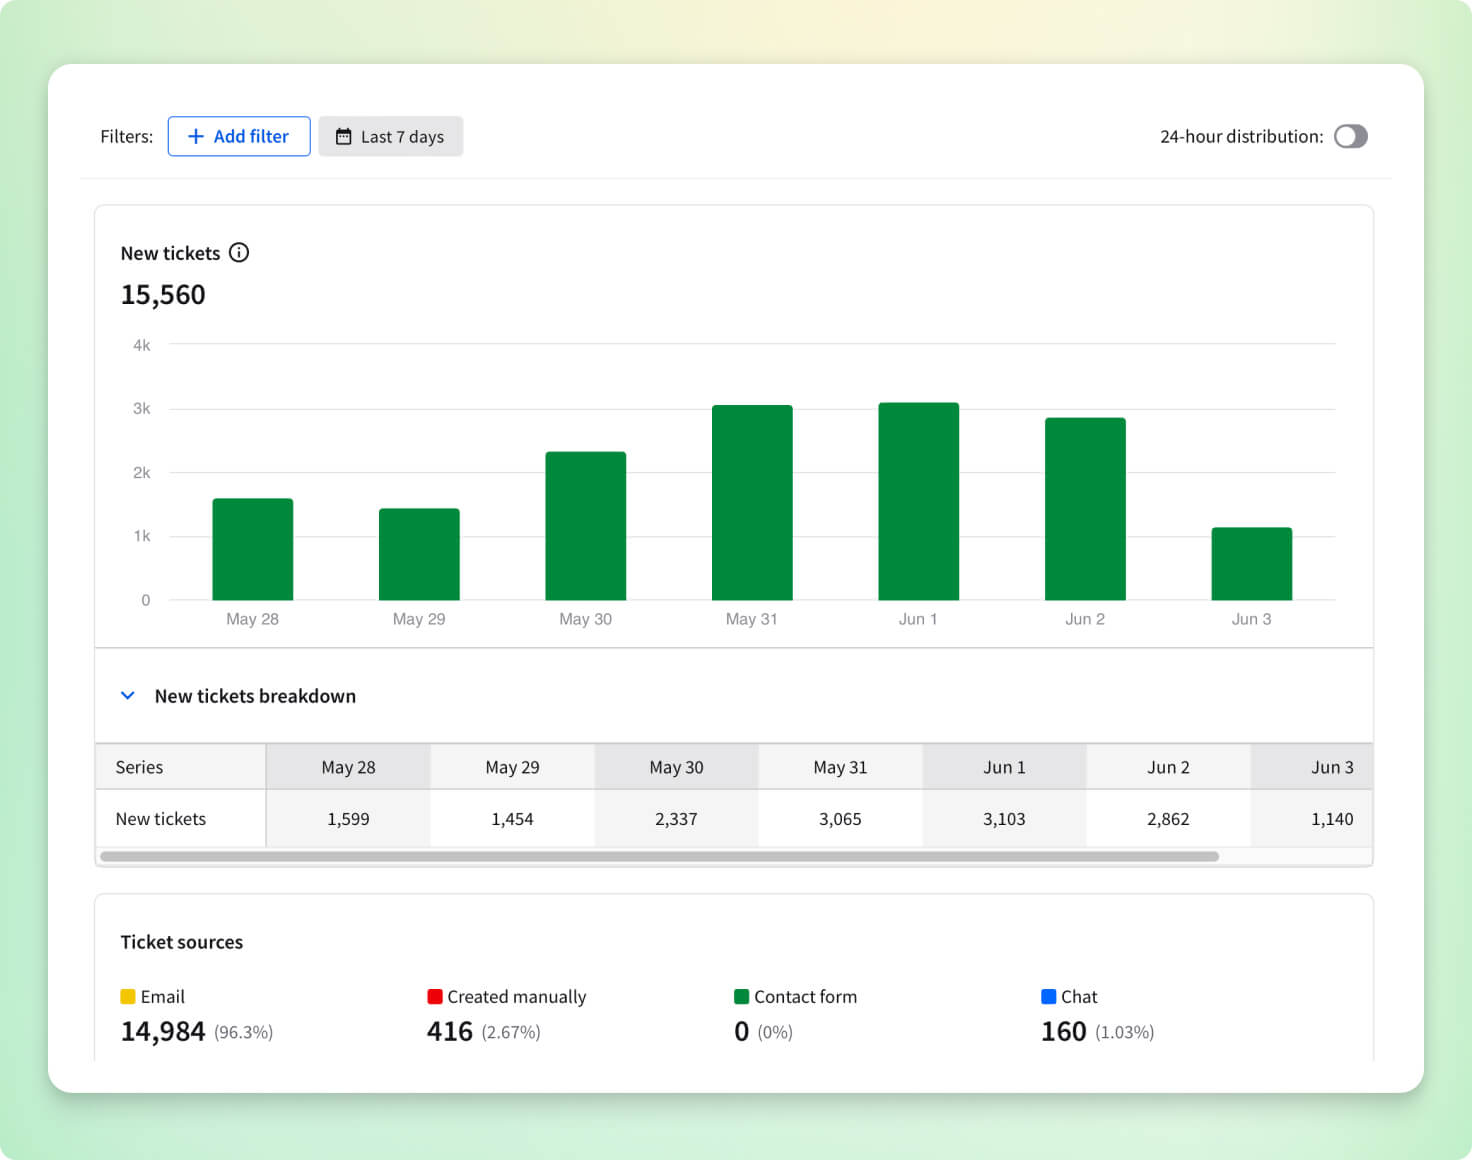This screenshot has height=1160, width=1472.
Task: Collapse the New tickets breakdown chevron
Action: (x=128, y=696)
